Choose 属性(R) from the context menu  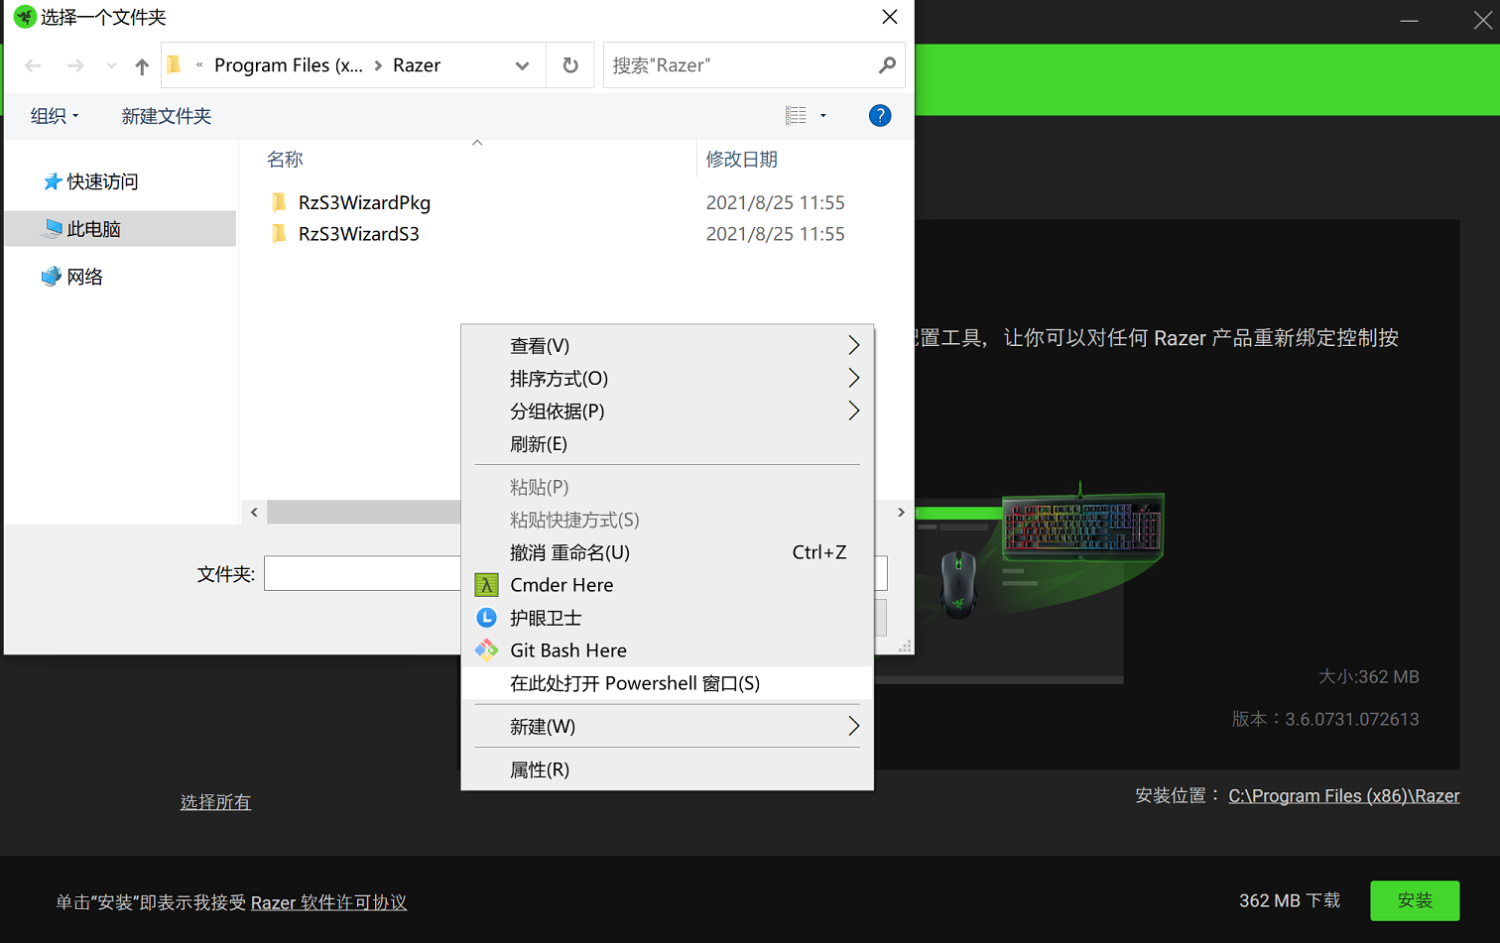pos(539,769)
